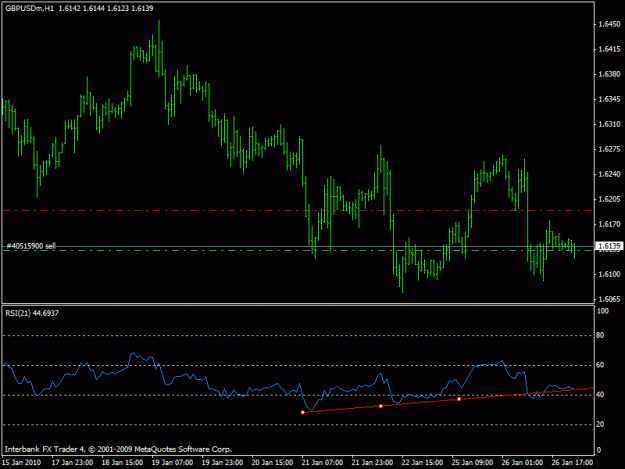Click the 1.6240 price scale label

[x=609, y=174]
